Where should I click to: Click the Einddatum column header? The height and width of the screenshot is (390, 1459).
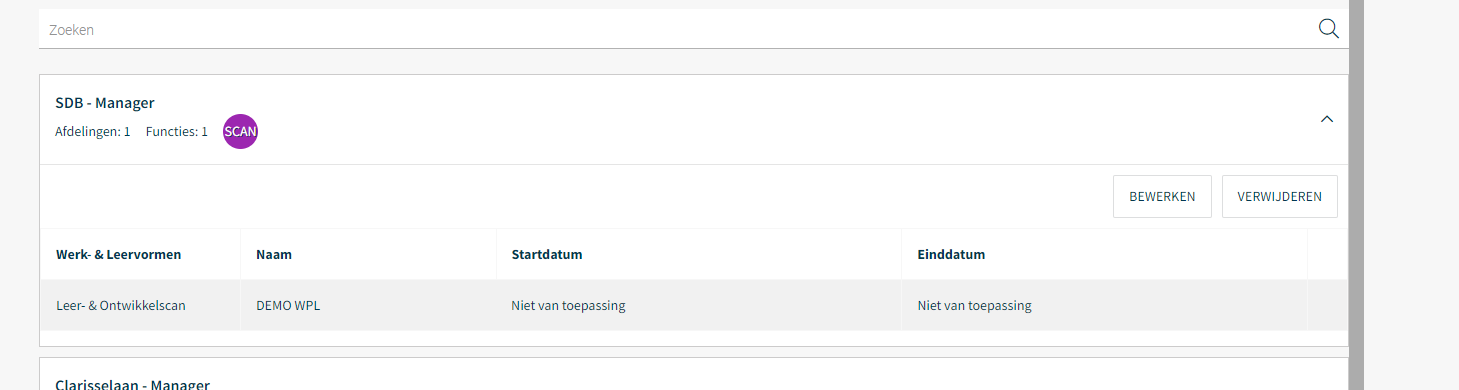(951, 255)
